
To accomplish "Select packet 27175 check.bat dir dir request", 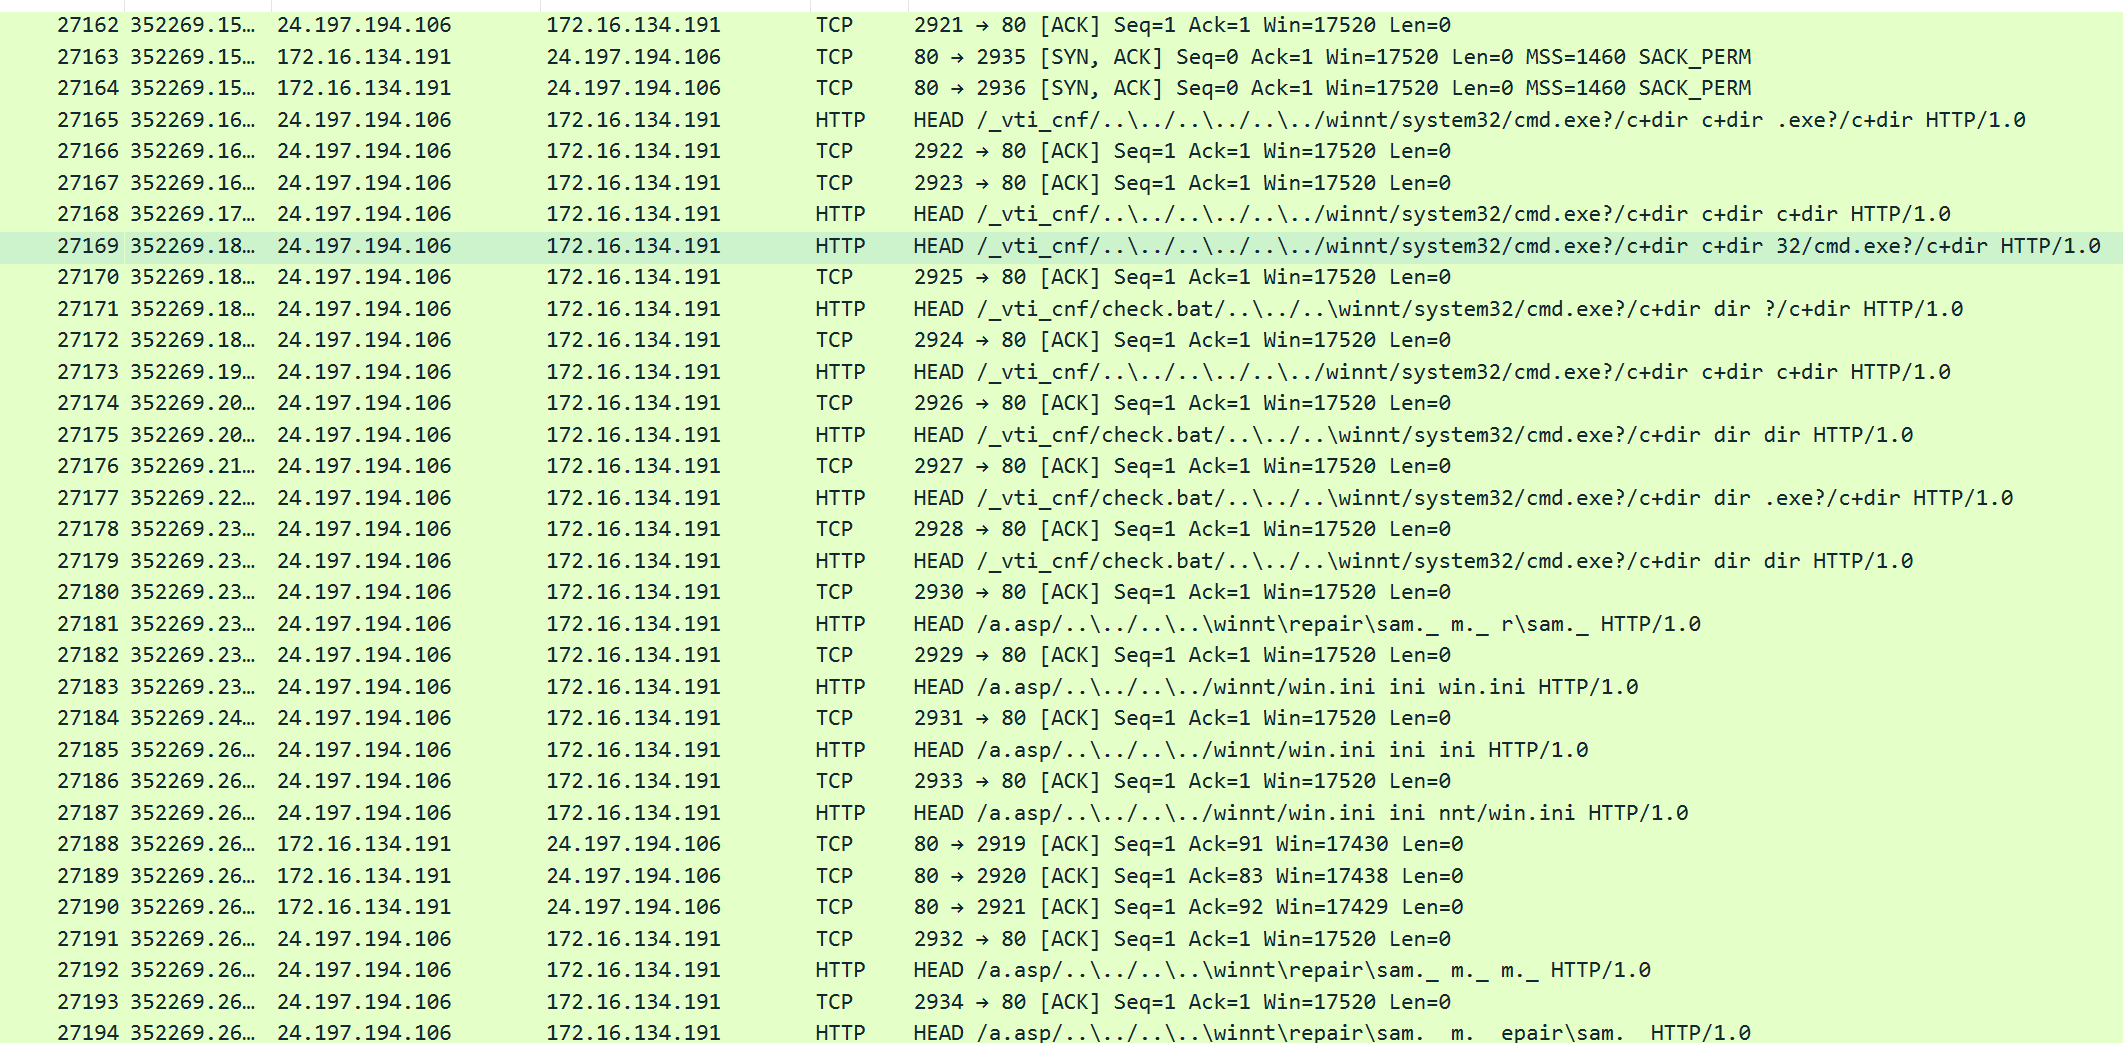I will [1061, 435].
